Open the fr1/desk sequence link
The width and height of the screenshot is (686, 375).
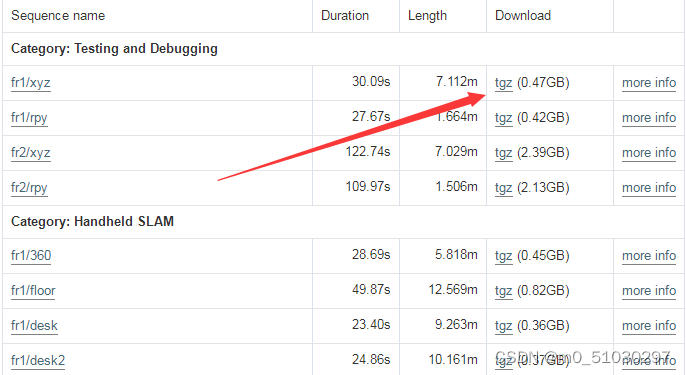pos(34,326)
